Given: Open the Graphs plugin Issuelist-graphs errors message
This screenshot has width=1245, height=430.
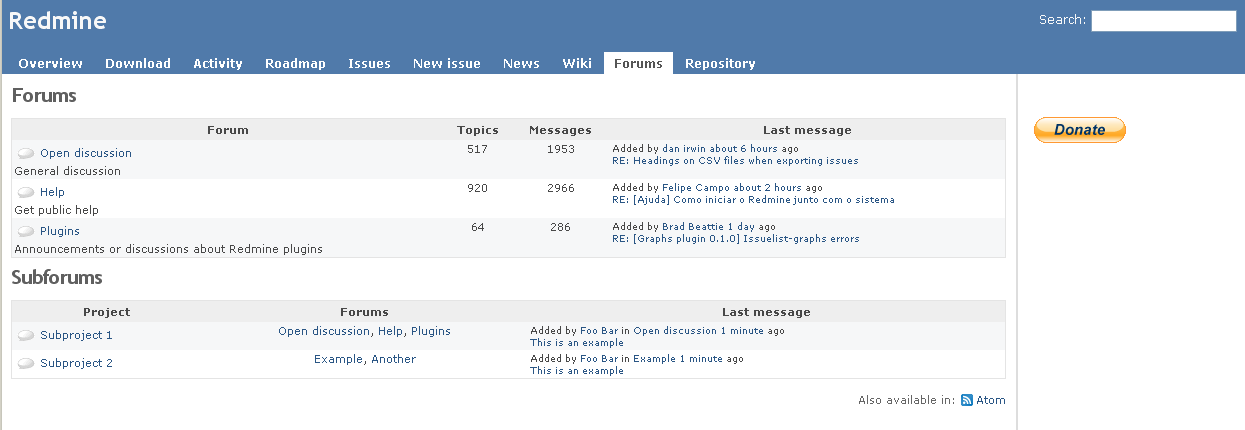Looking at the screenshot, I should (736, 239).
